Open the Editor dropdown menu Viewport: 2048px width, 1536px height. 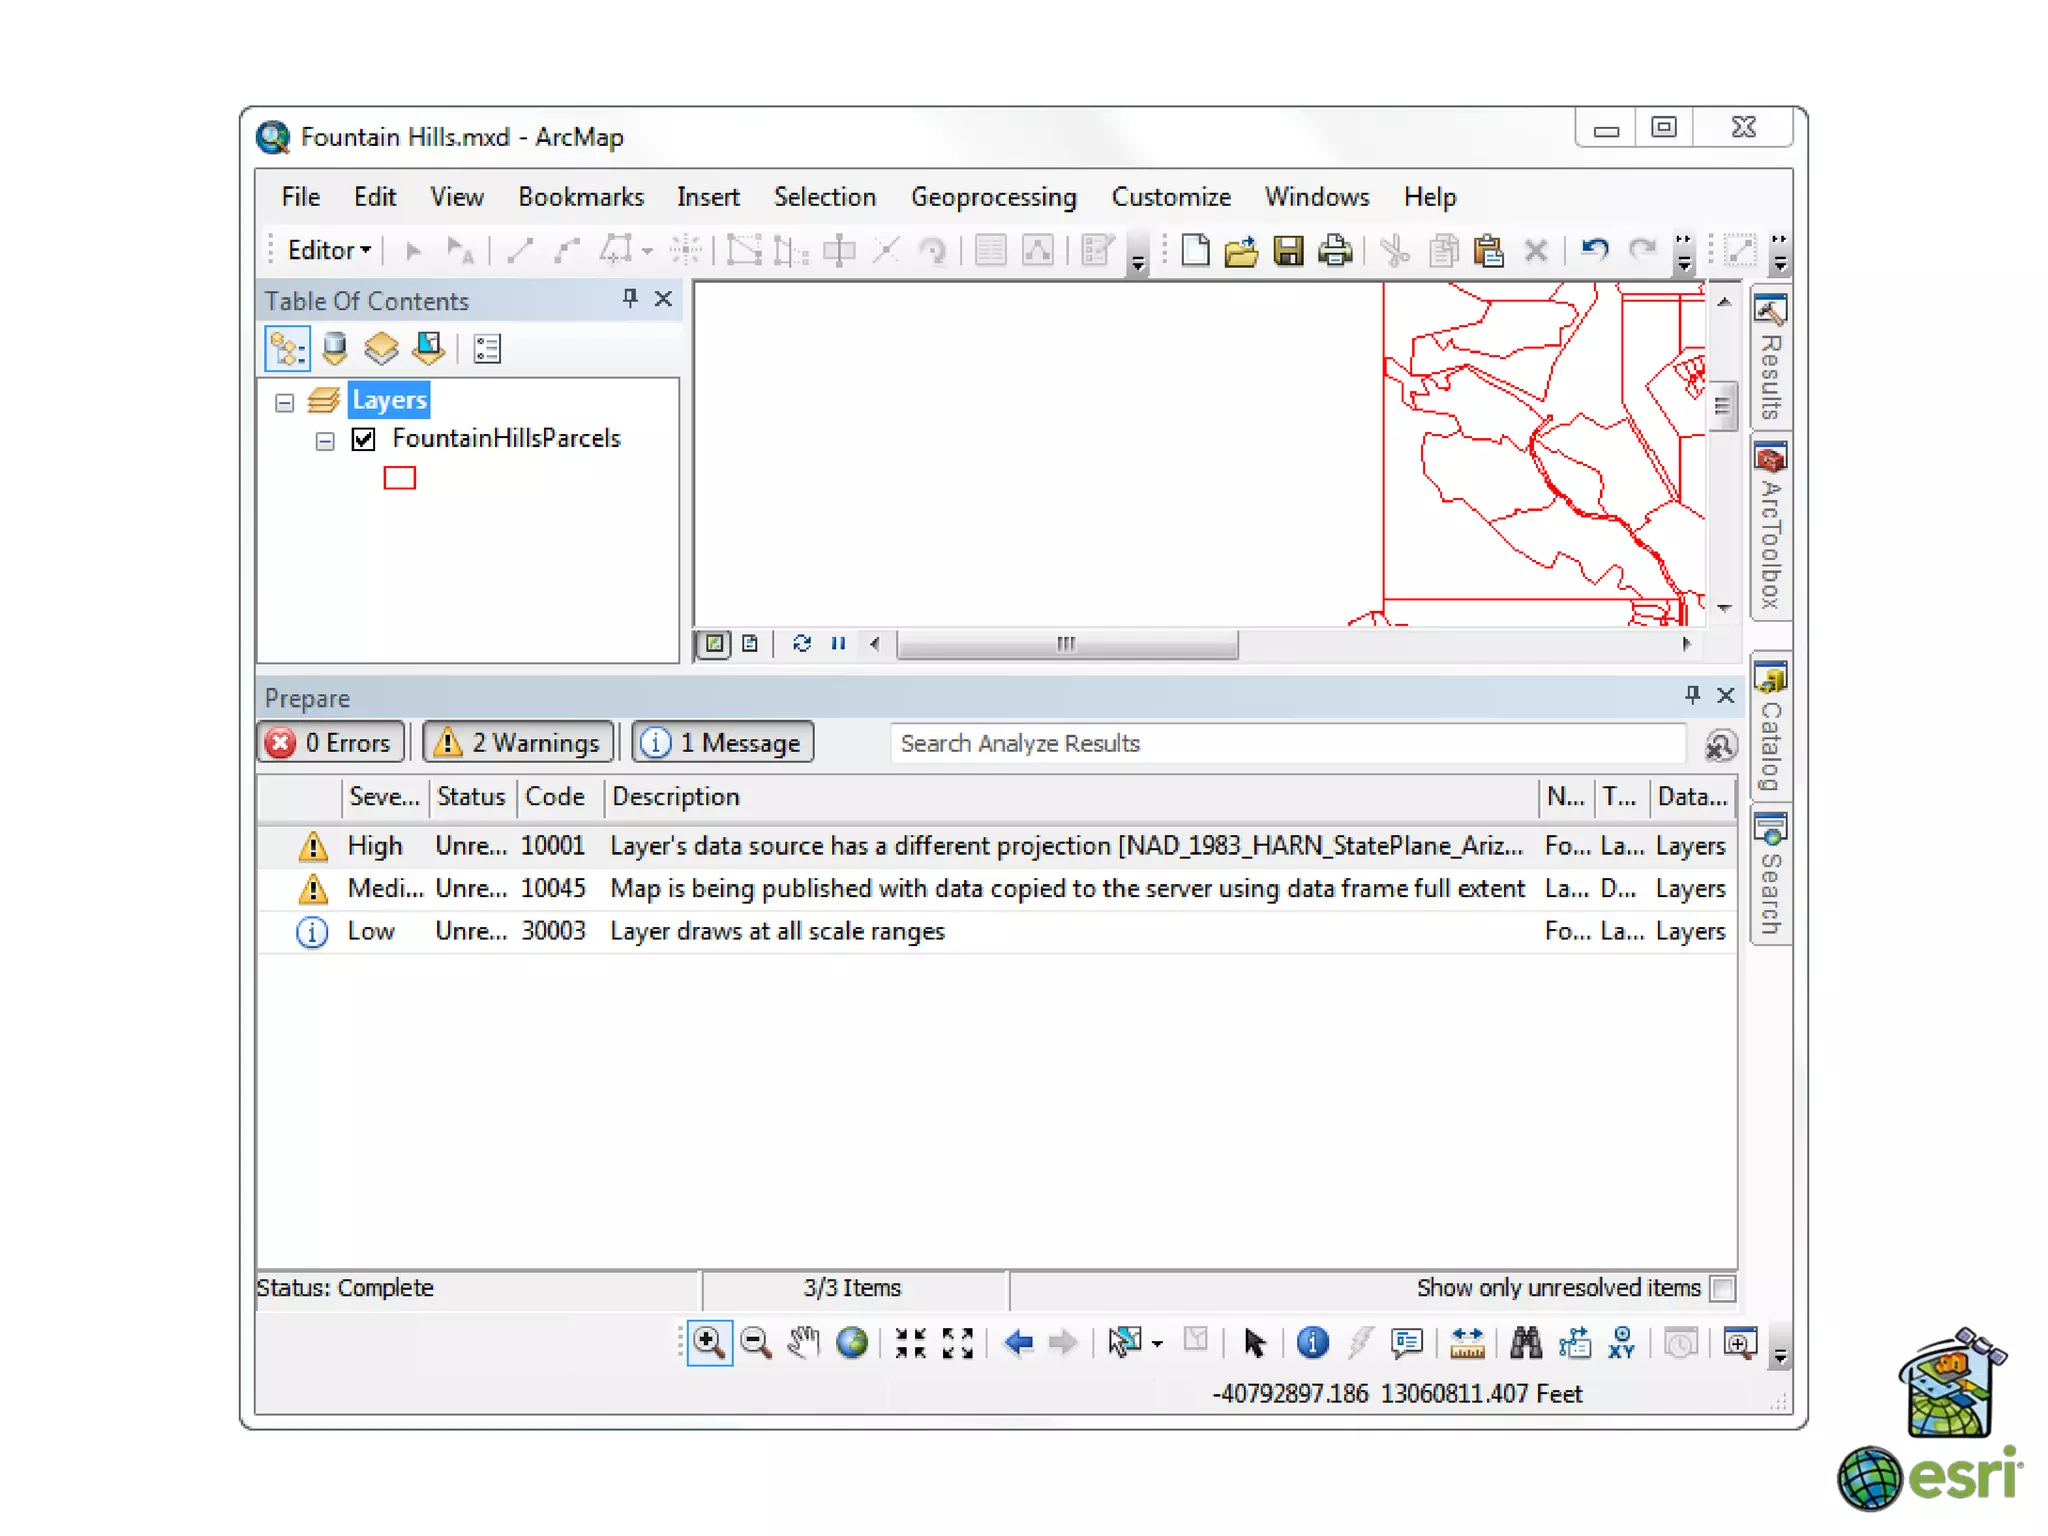pos(329,250)
